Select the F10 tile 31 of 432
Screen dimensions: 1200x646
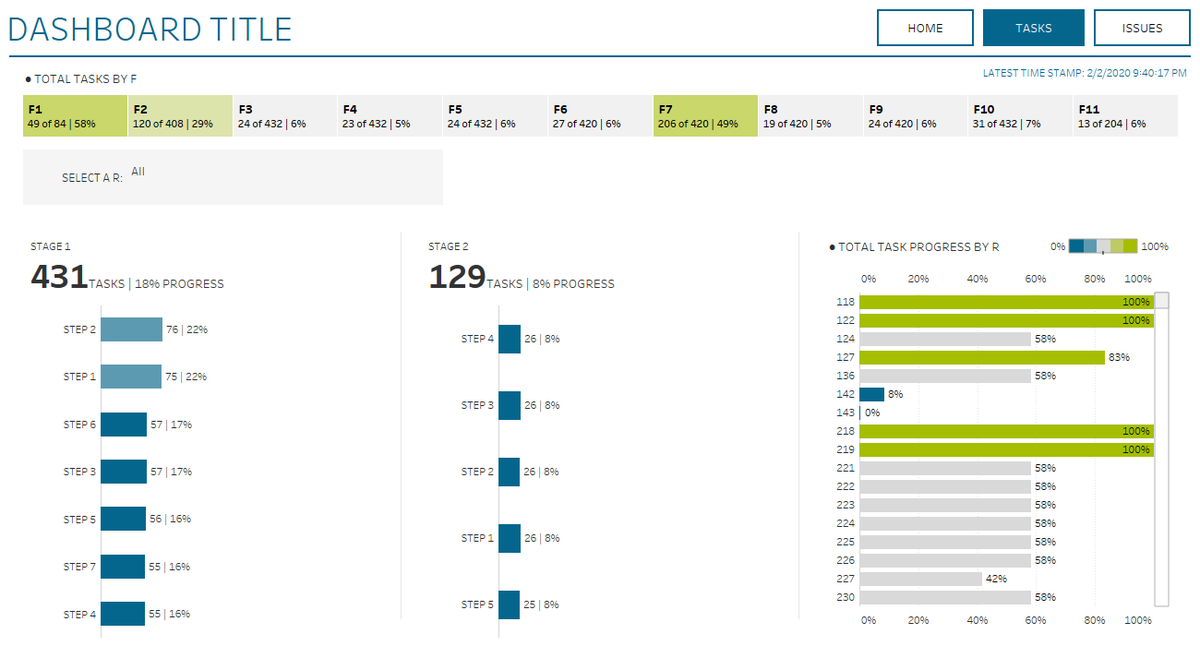click(1020, 116)
